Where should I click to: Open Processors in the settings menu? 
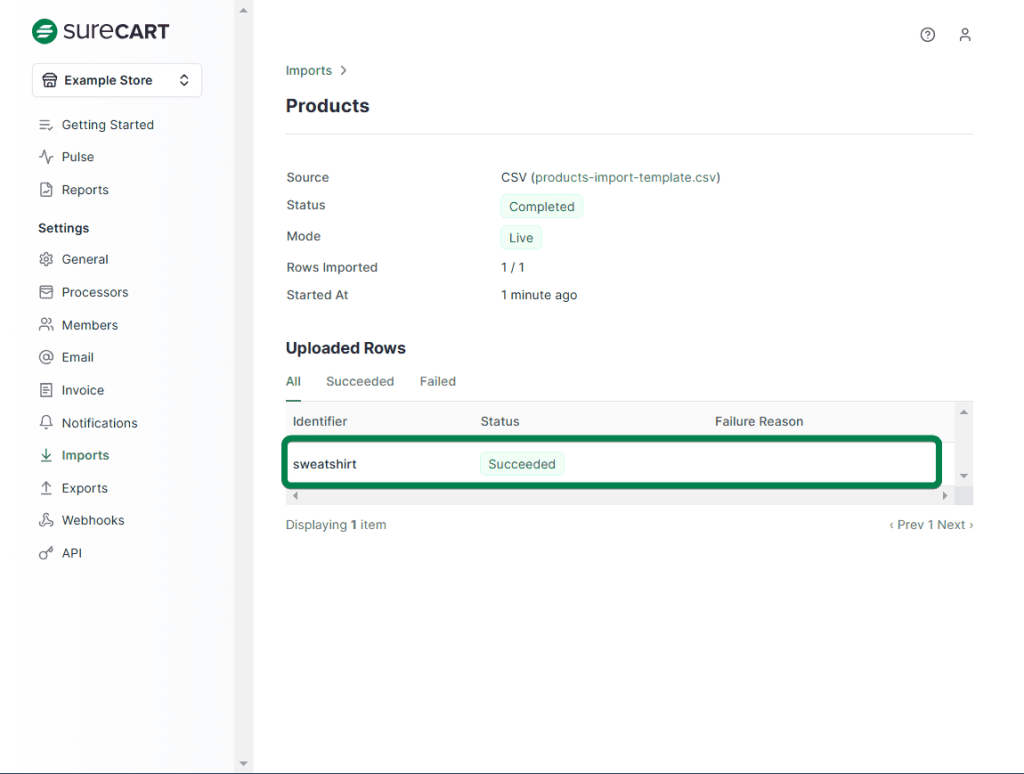tap(95, 292)
